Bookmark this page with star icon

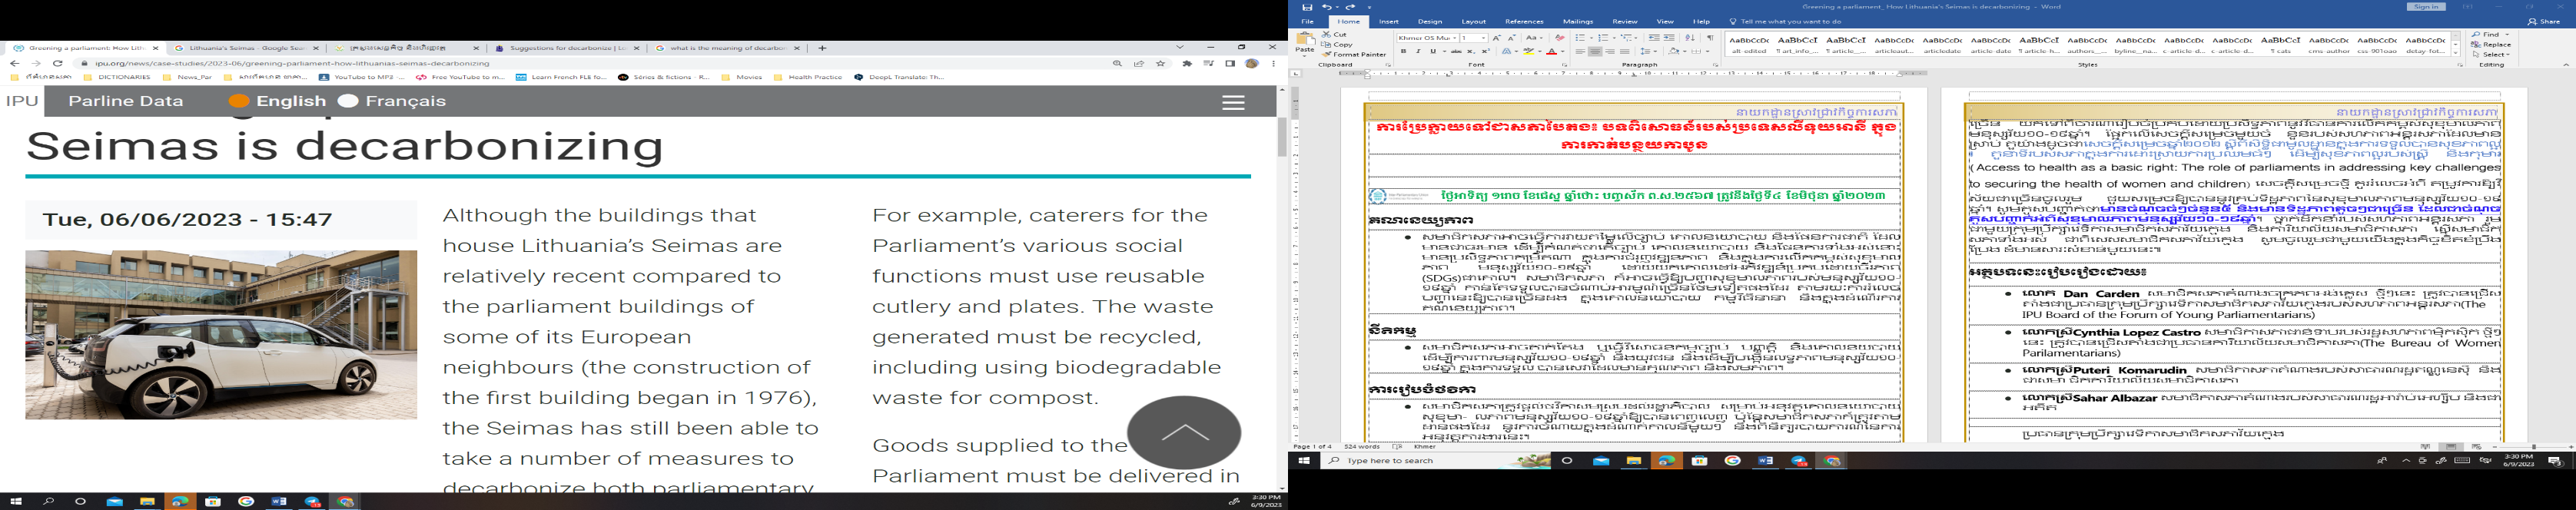[1161, 63]
